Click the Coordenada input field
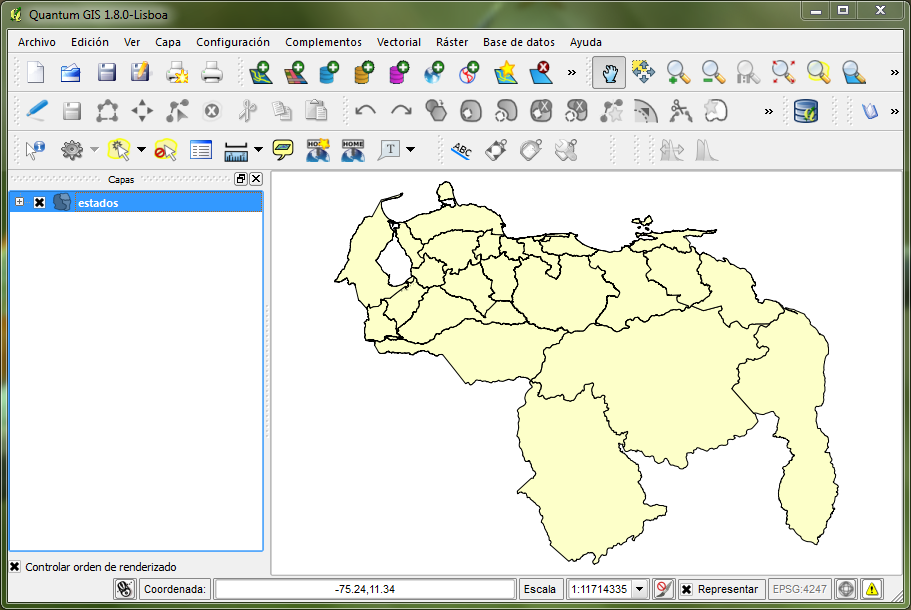911x610 pixels. (x=365, y=589)
